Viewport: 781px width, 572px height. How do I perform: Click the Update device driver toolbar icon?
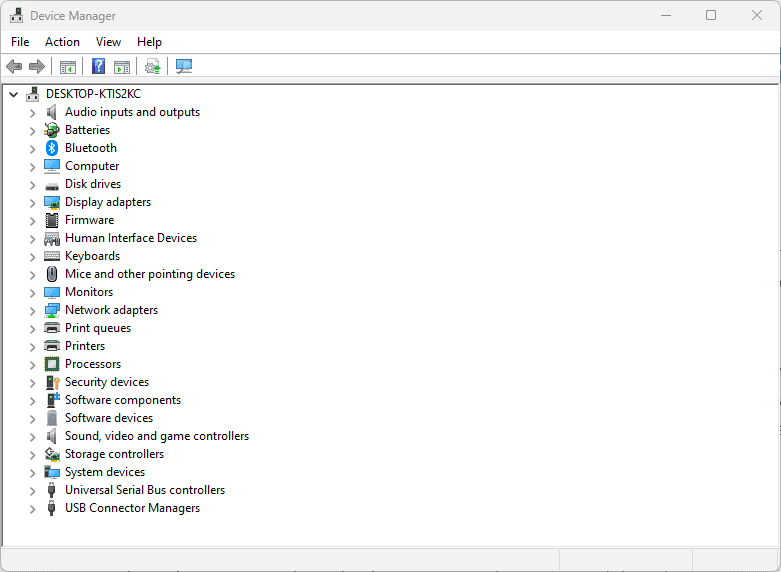[x=152, y=66]
